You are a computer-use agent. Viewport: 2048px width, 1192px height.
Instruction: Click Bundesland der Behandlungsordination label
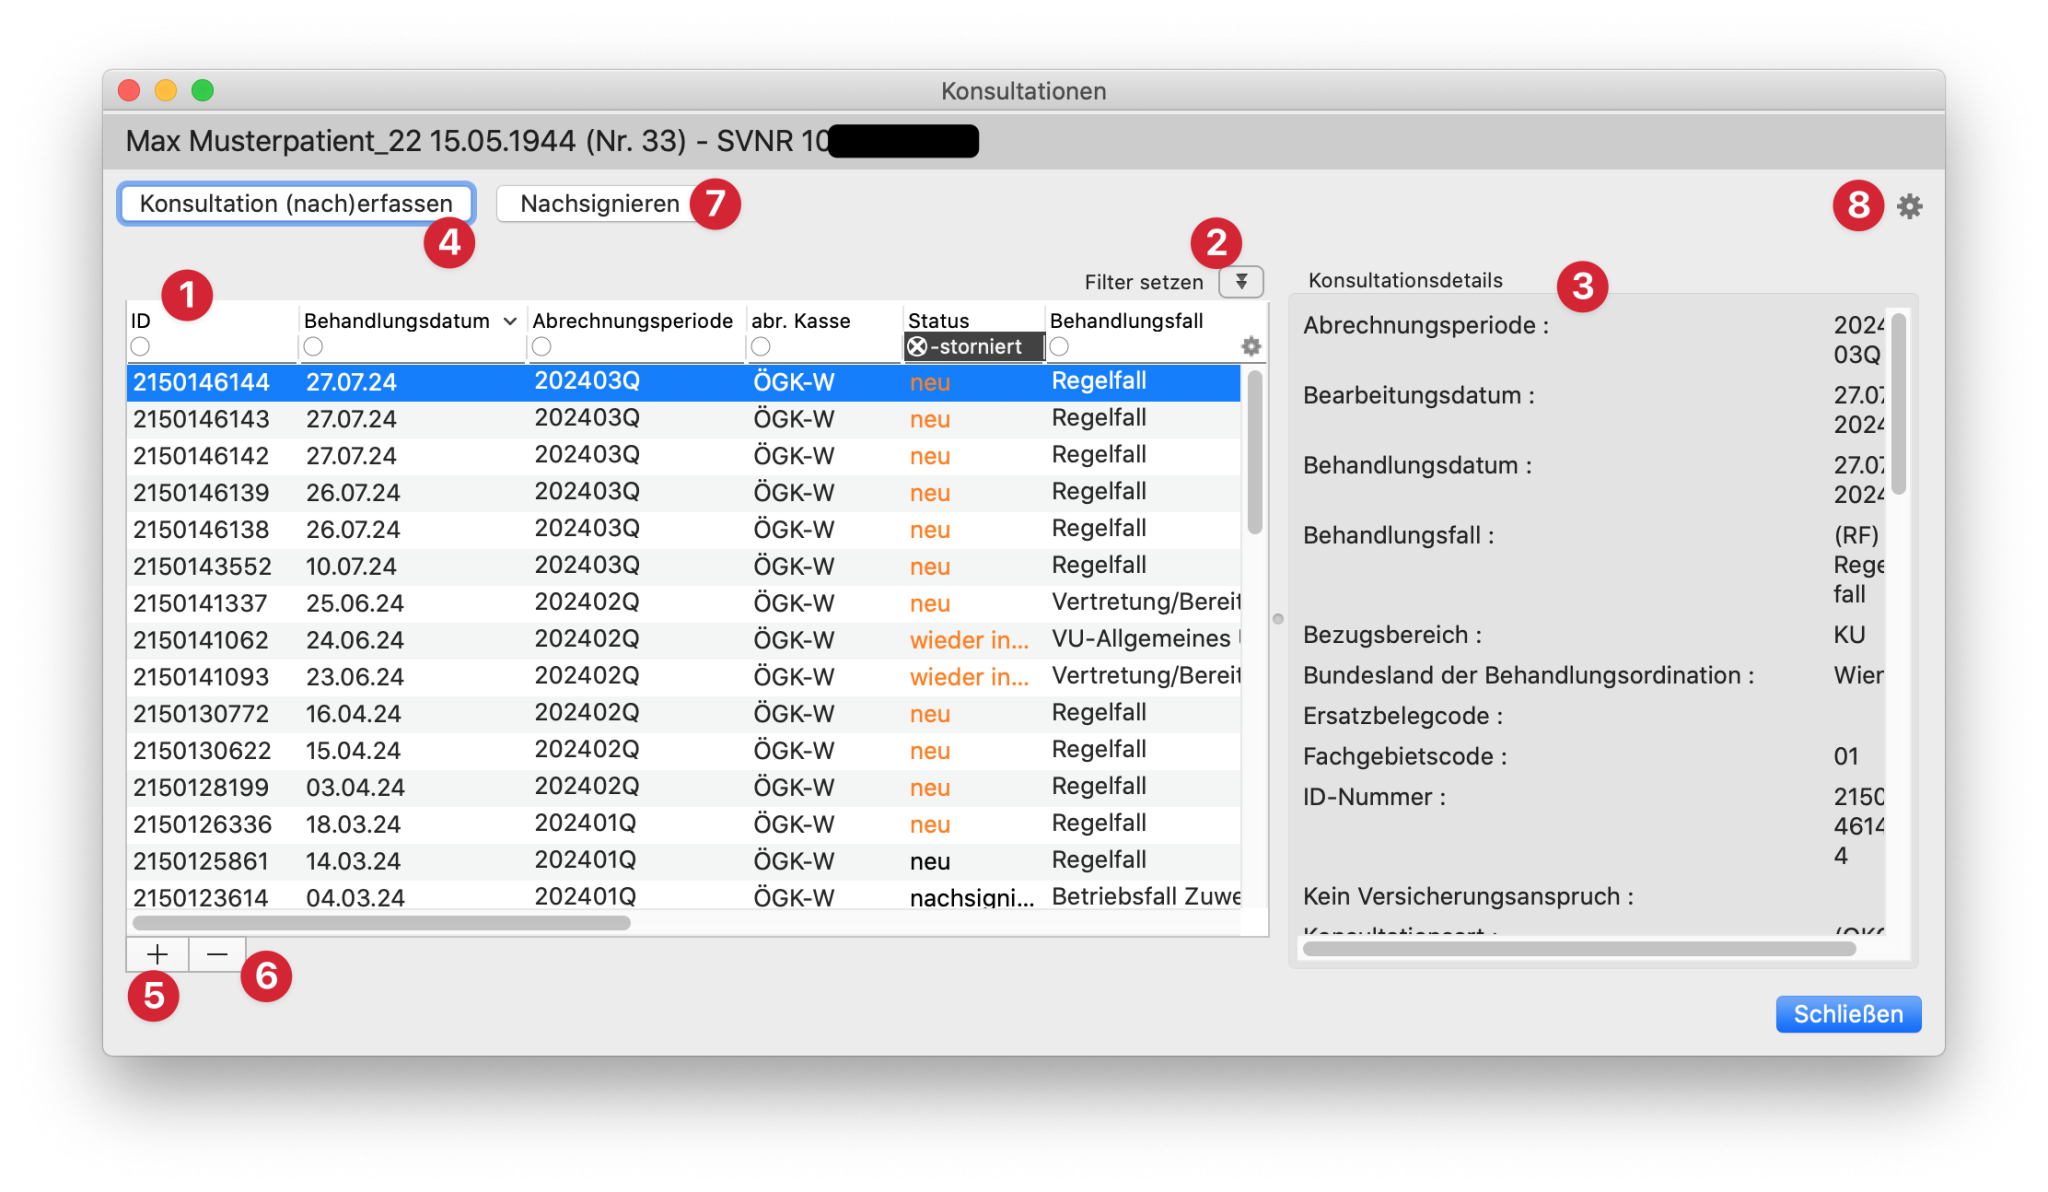click(x=1528, y=676)
